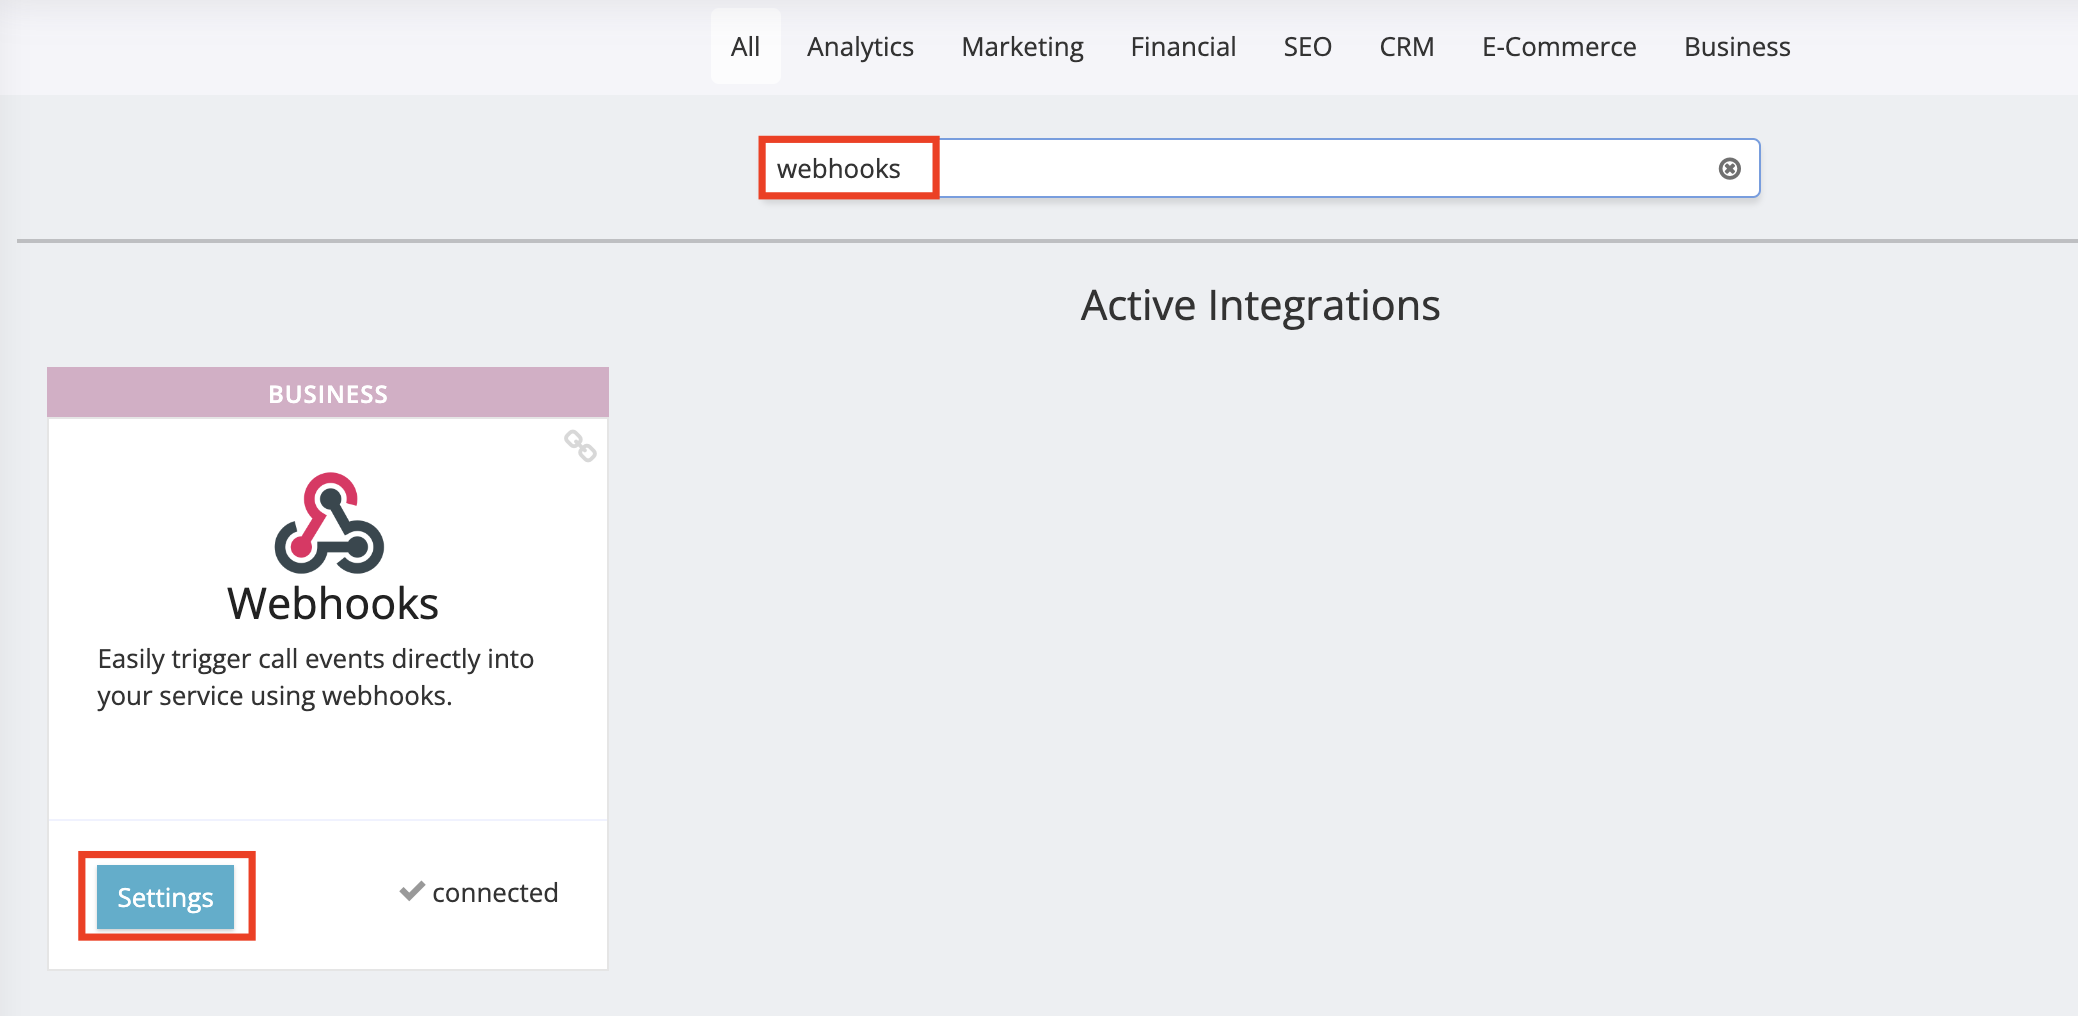Click inside the integrations search field
The width and height of the screenshot is (2078, 1016).
click(1300, 169)
